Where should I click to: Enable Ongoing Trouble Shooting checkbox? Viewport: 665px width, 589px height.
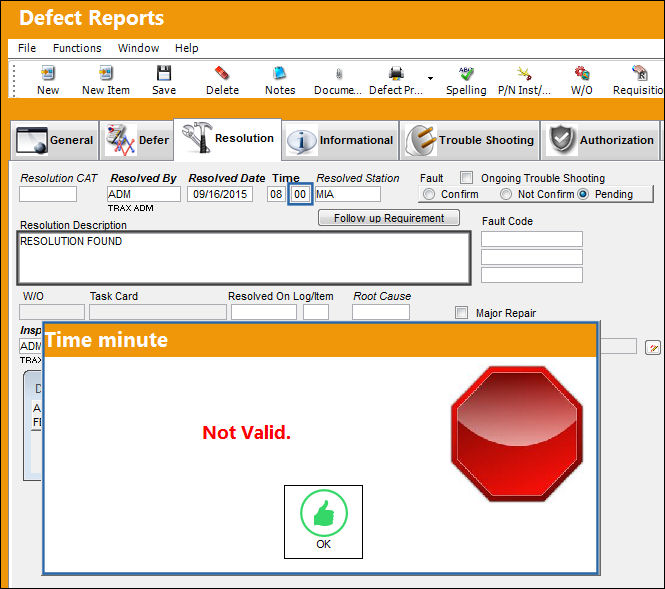(x=466, y=177)
